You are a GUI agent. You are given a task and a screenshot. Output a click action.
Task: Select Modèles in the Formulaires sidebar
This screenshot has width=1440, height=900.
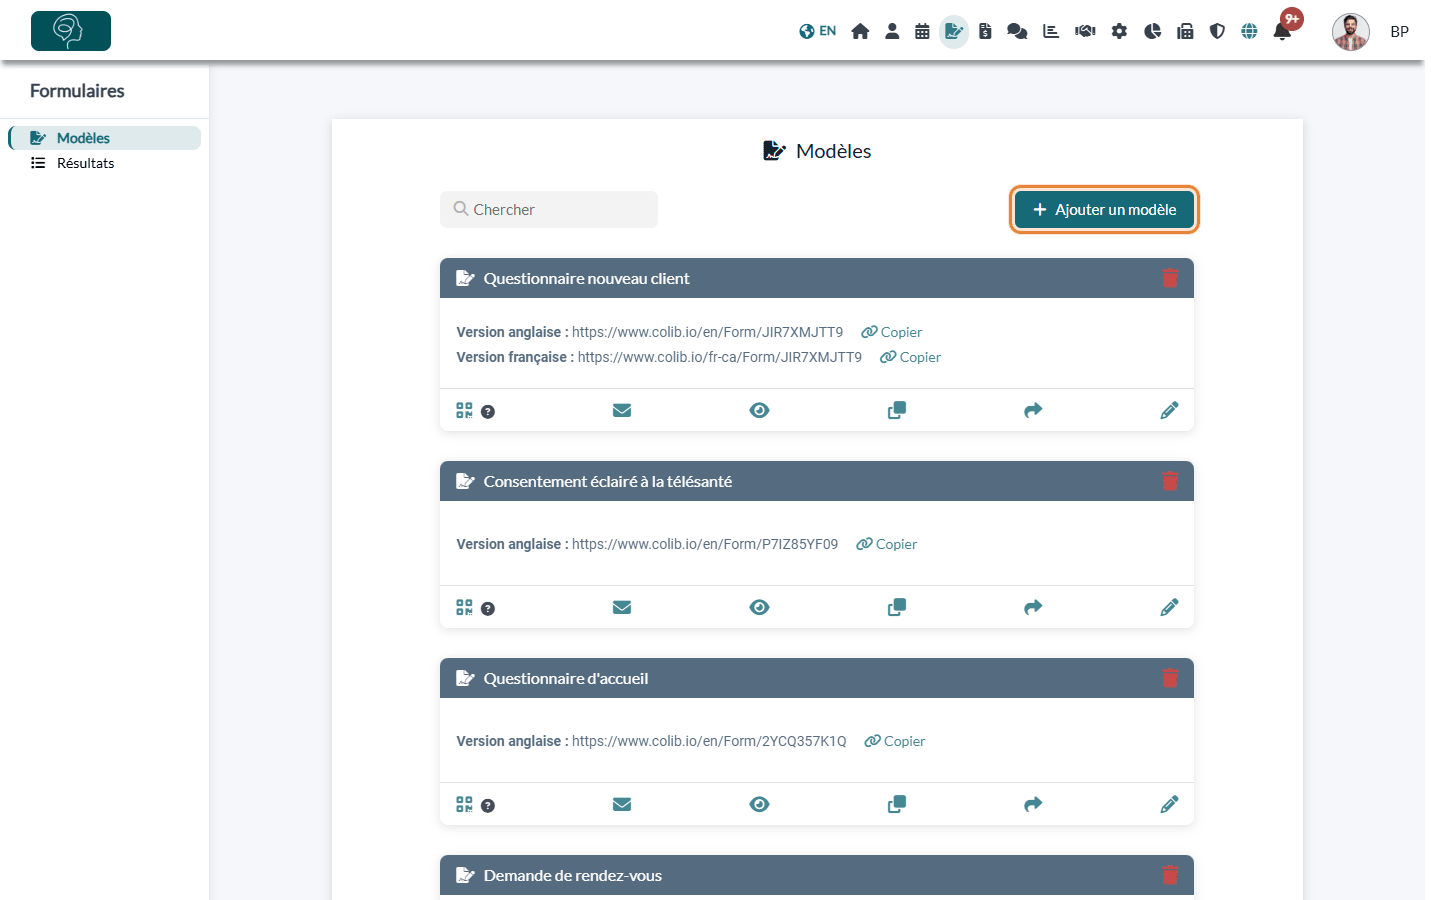105,138
